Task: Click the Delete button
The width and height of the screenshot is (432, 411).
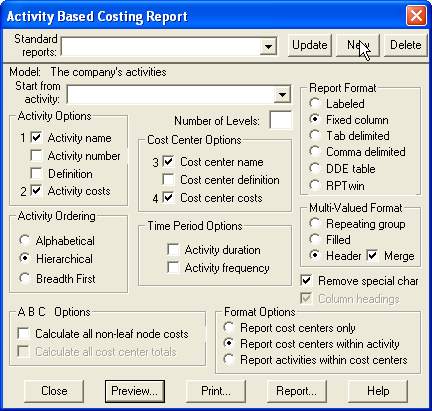Action: [x=406, y=45]
